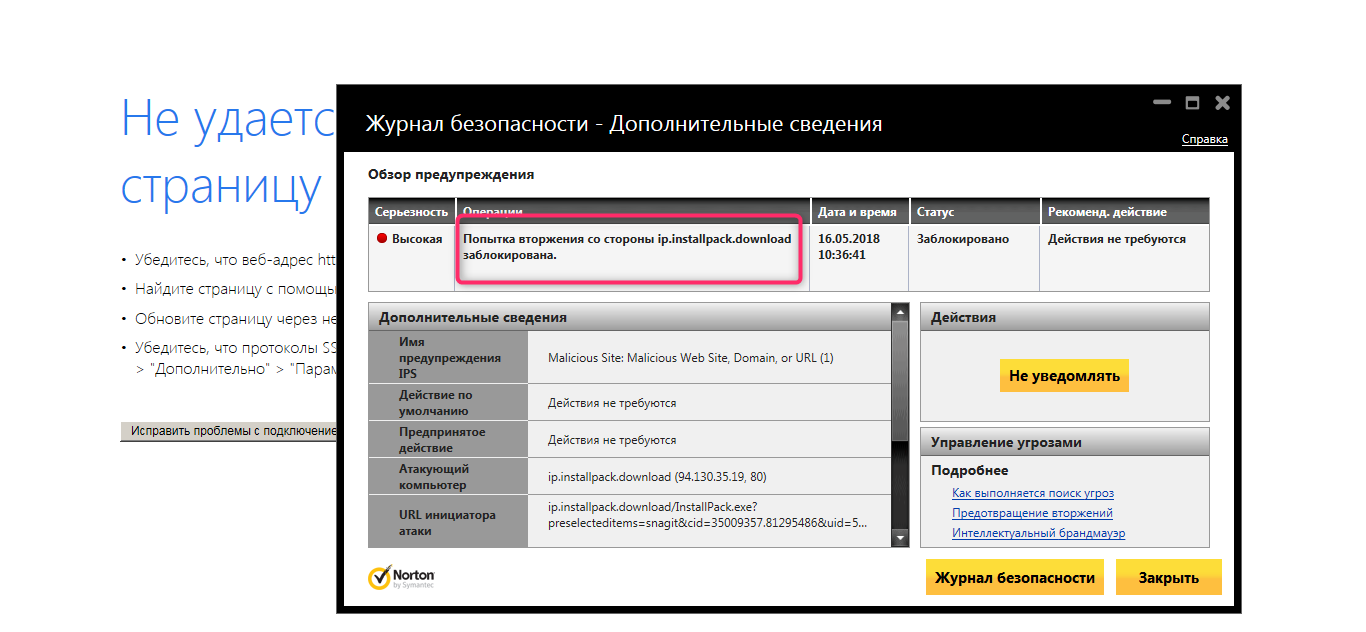This screenshot has height=632, width=1366.
Task: Click the Заблокировано status cell
Action: point(975,257)
